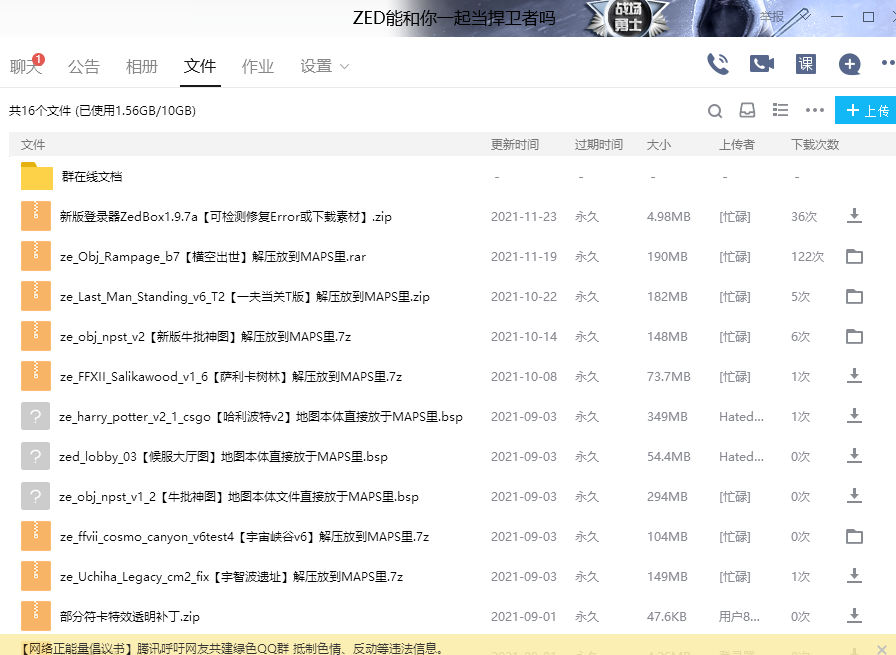Screen dimensions: 896x655
Task: Go to the 聊天 chat tab
Action: [x=25, y=67]
